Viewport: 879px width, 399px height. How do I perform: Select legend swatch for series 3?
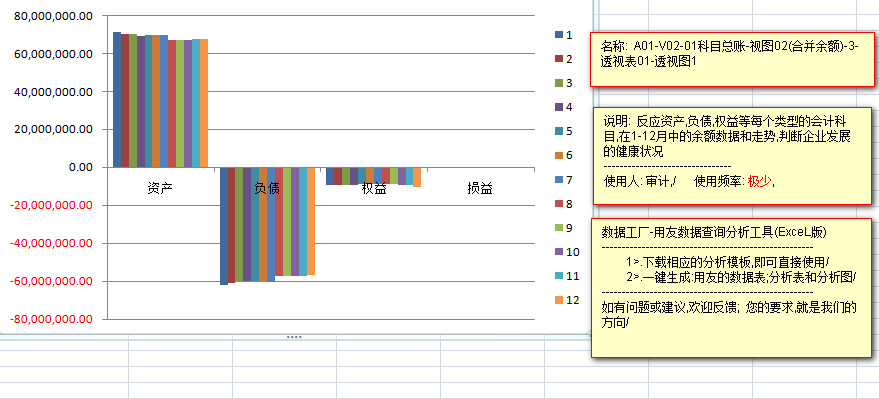point(558,83)
